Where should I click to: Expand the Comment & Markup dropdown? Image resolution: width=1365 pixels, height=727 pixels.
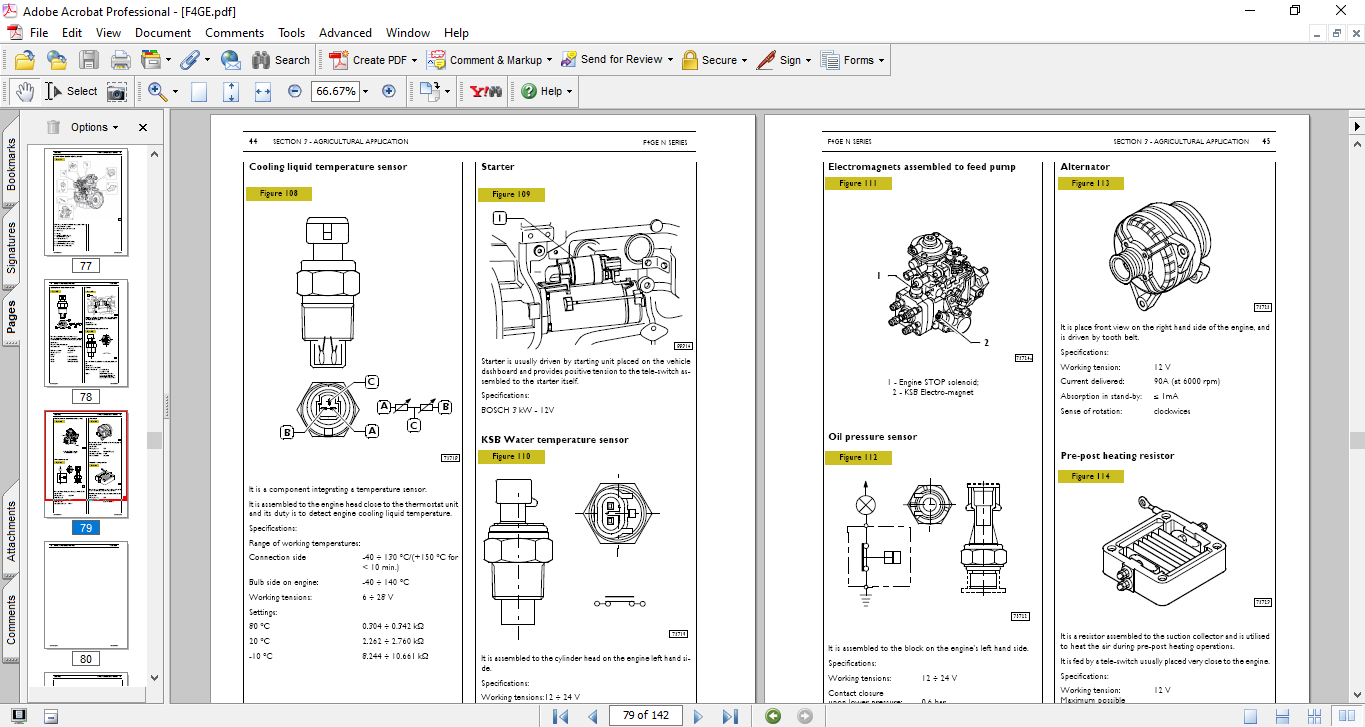click(551, 60)
